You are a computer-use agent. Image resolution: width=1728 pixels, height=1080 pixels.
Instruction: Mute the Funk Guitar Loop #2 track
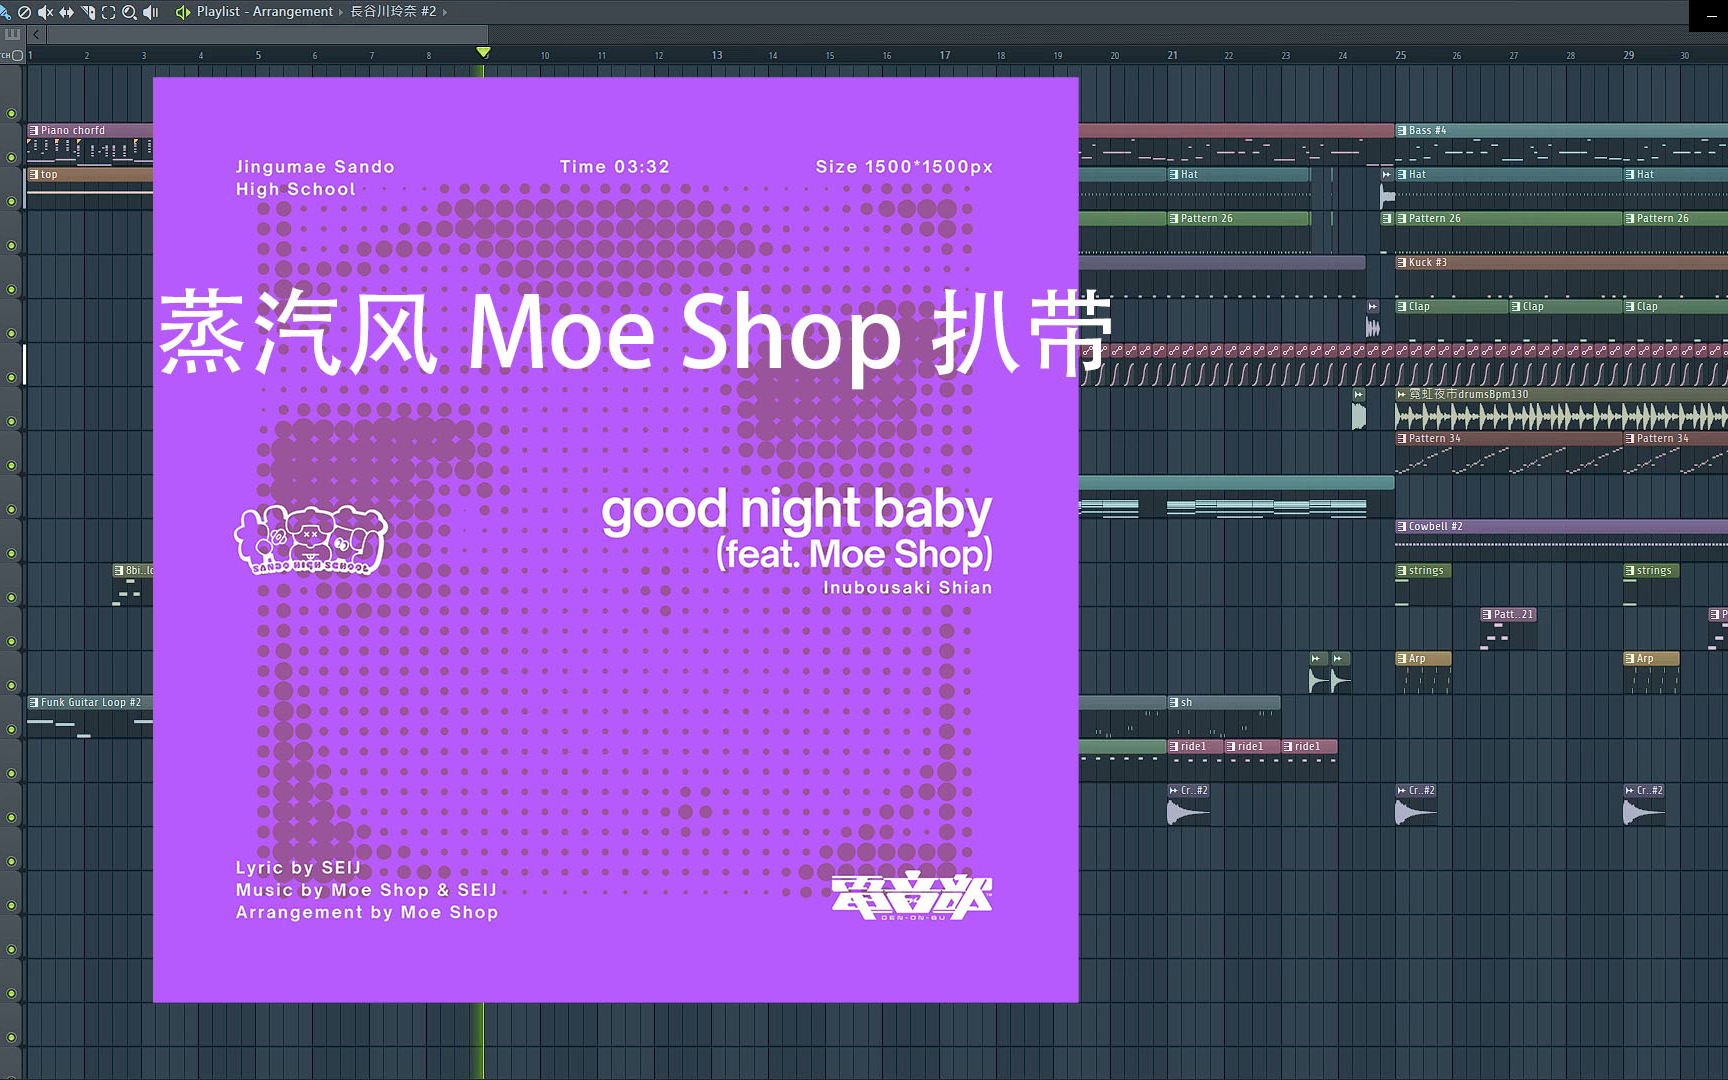[x=12, y=729]
